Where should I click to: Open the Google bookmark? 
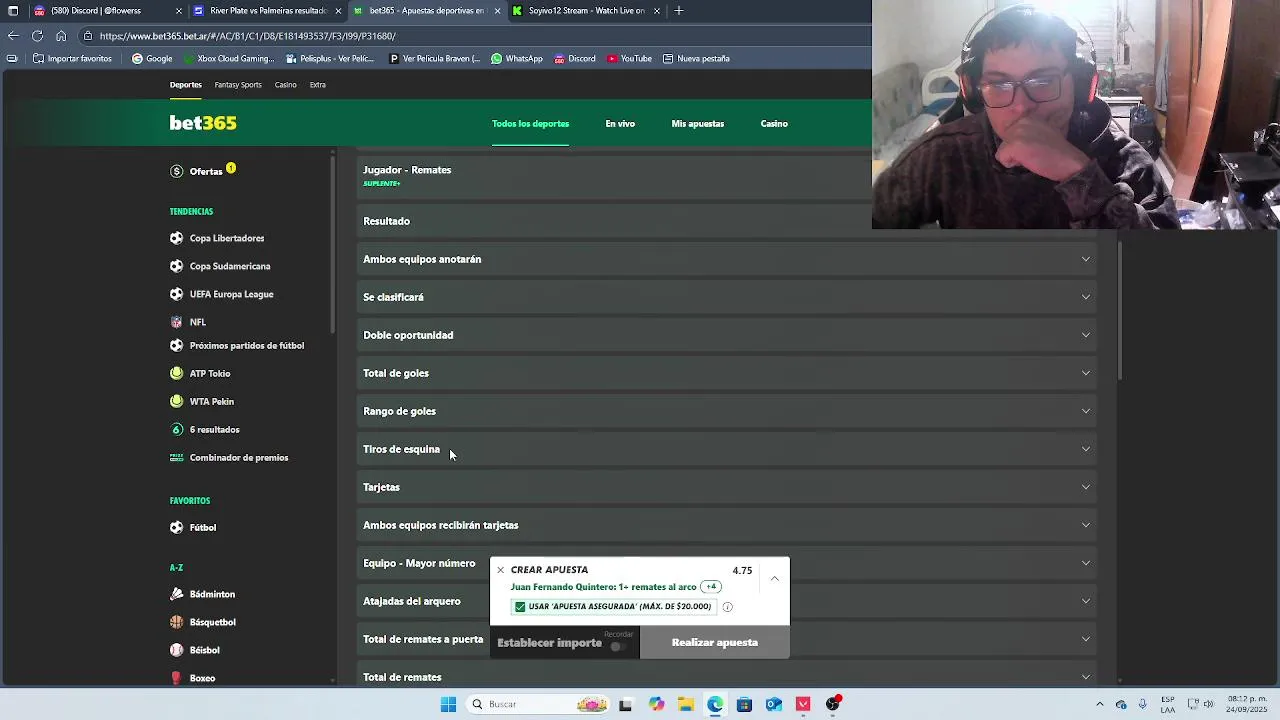pos(152,58)
